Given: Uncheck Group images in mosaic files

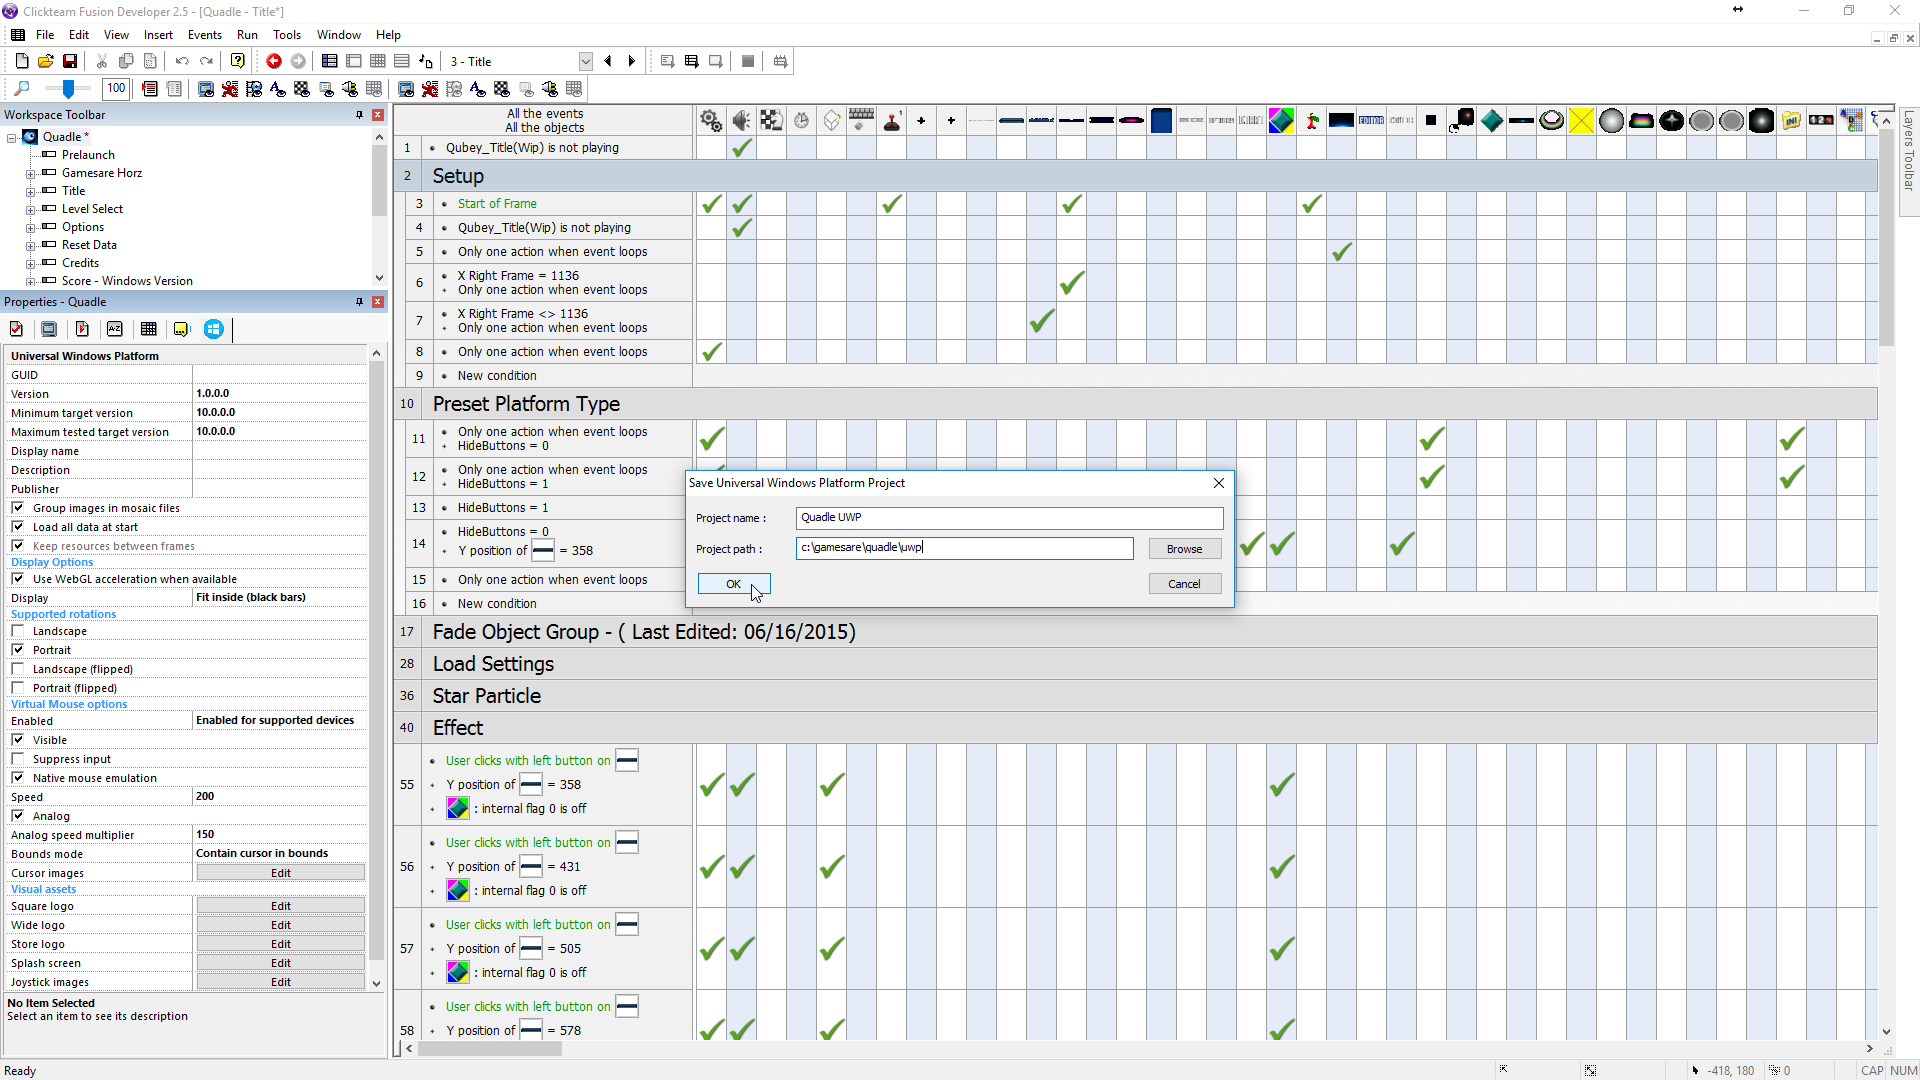Looking at the screenshot, I should [18, 507].
